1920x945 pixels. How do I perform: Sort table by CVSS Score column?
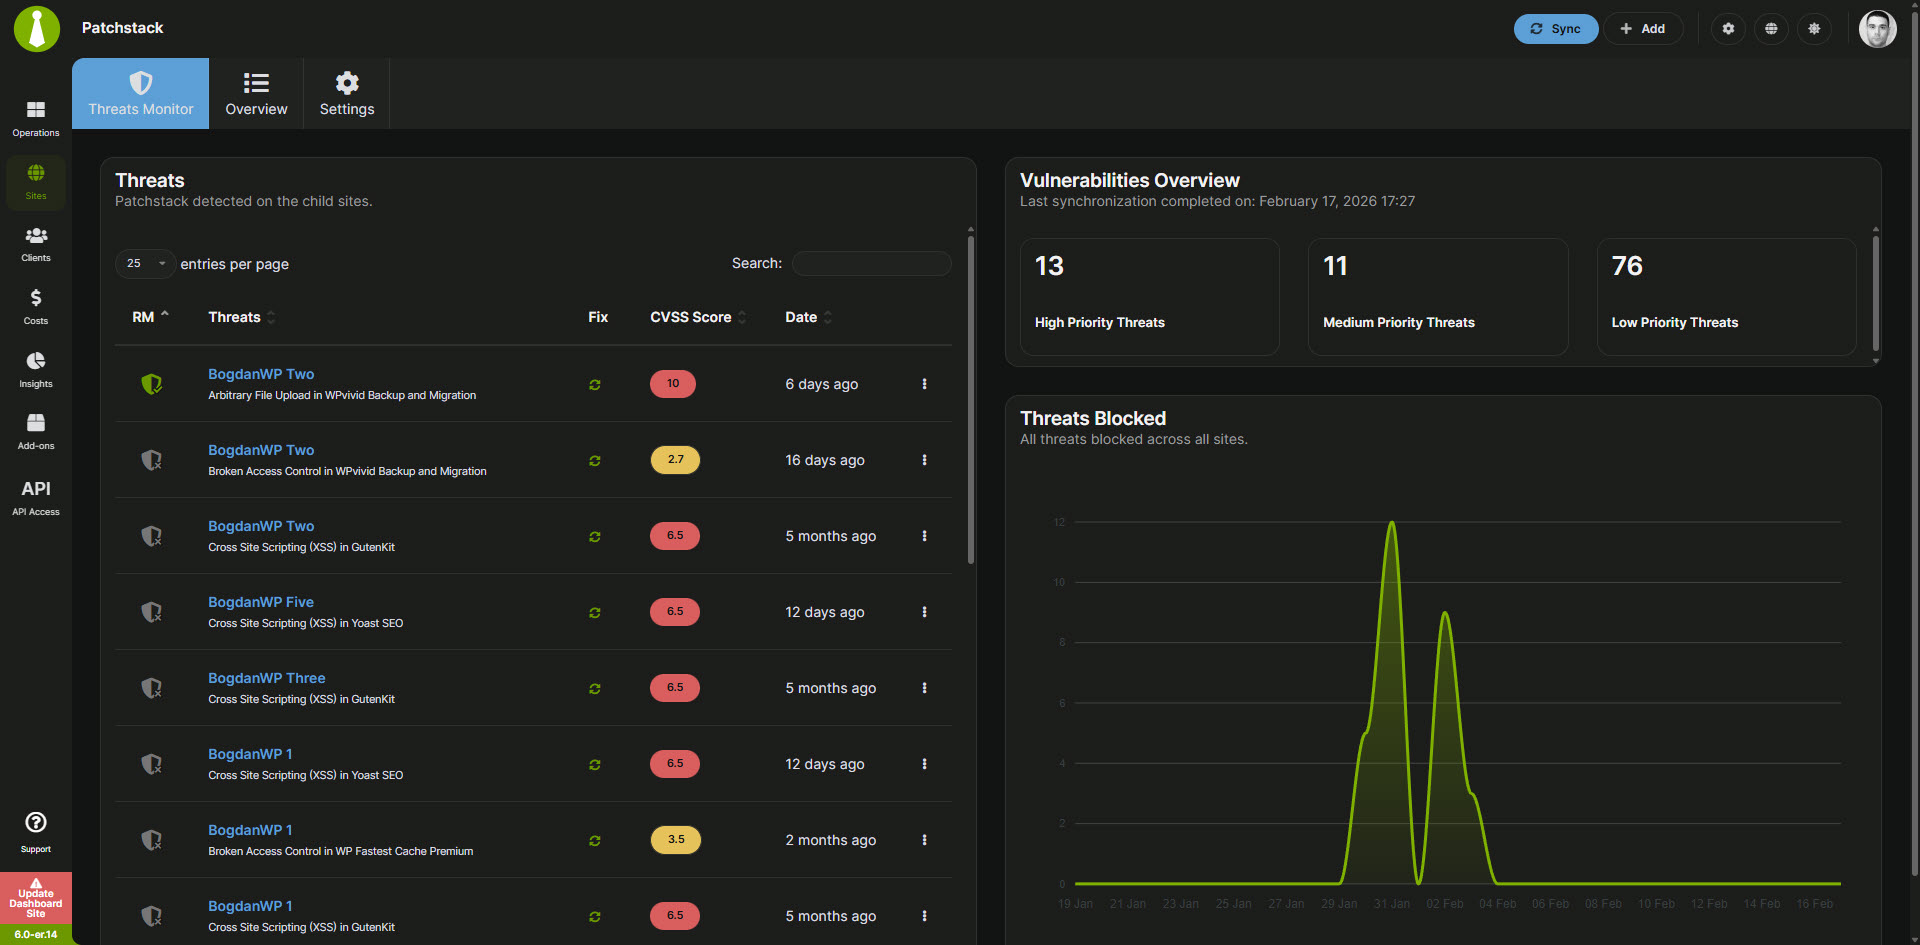pos(698,317)
